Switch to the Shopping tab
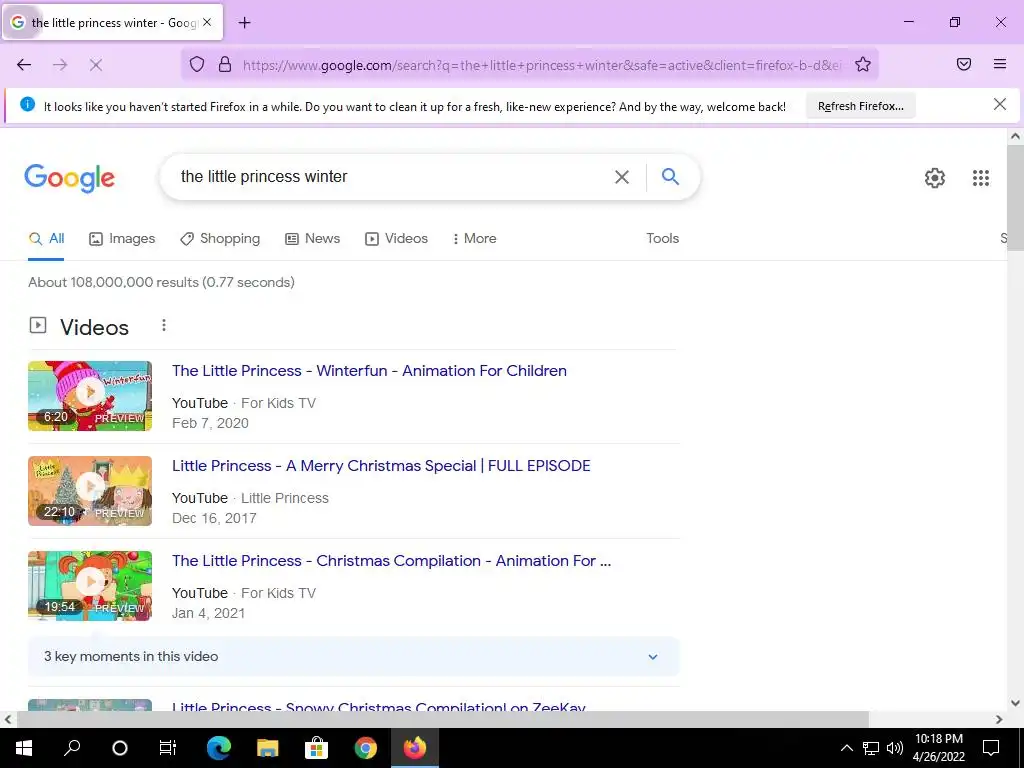Screen dimensions: 1024x768 pyautogui.click(x=220, y=238)
